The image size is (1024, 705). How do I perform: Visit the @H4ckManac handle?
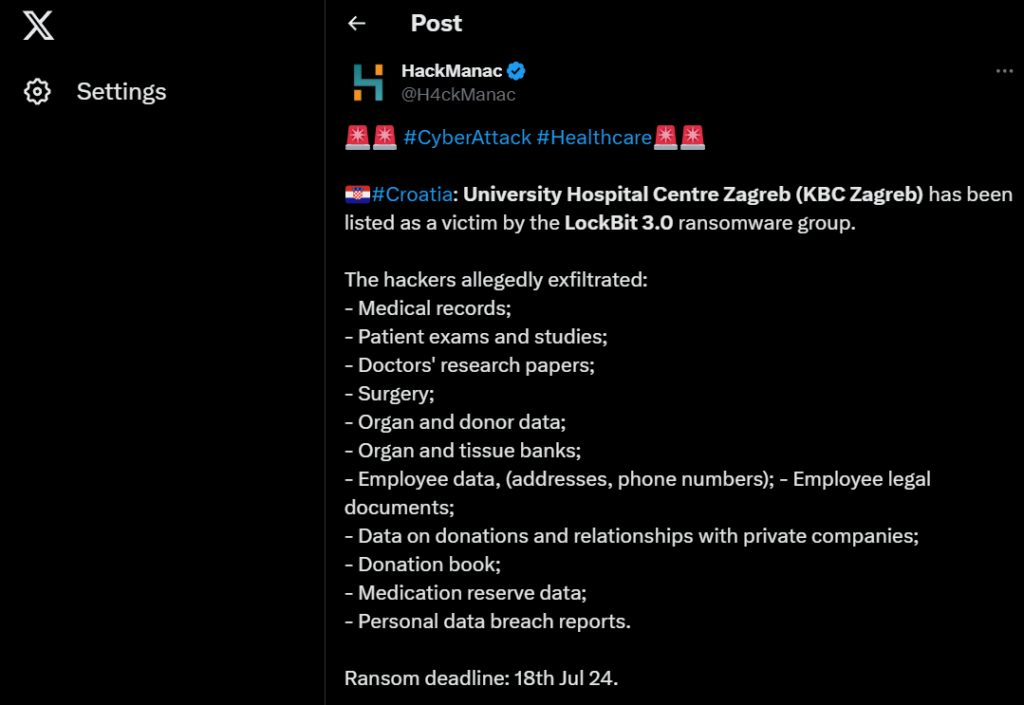click(x=458, y=95)
